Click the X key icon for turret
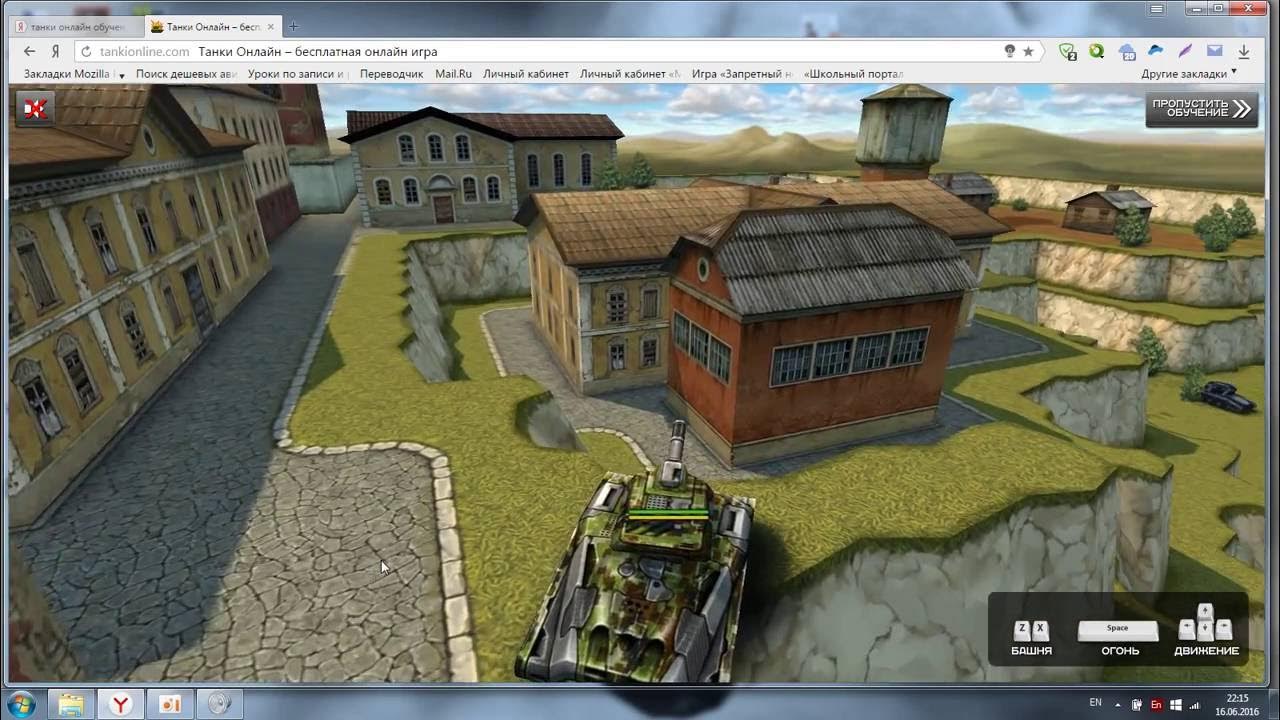The height and width of the screenshot is (720, 1280). coord(1040,630)
